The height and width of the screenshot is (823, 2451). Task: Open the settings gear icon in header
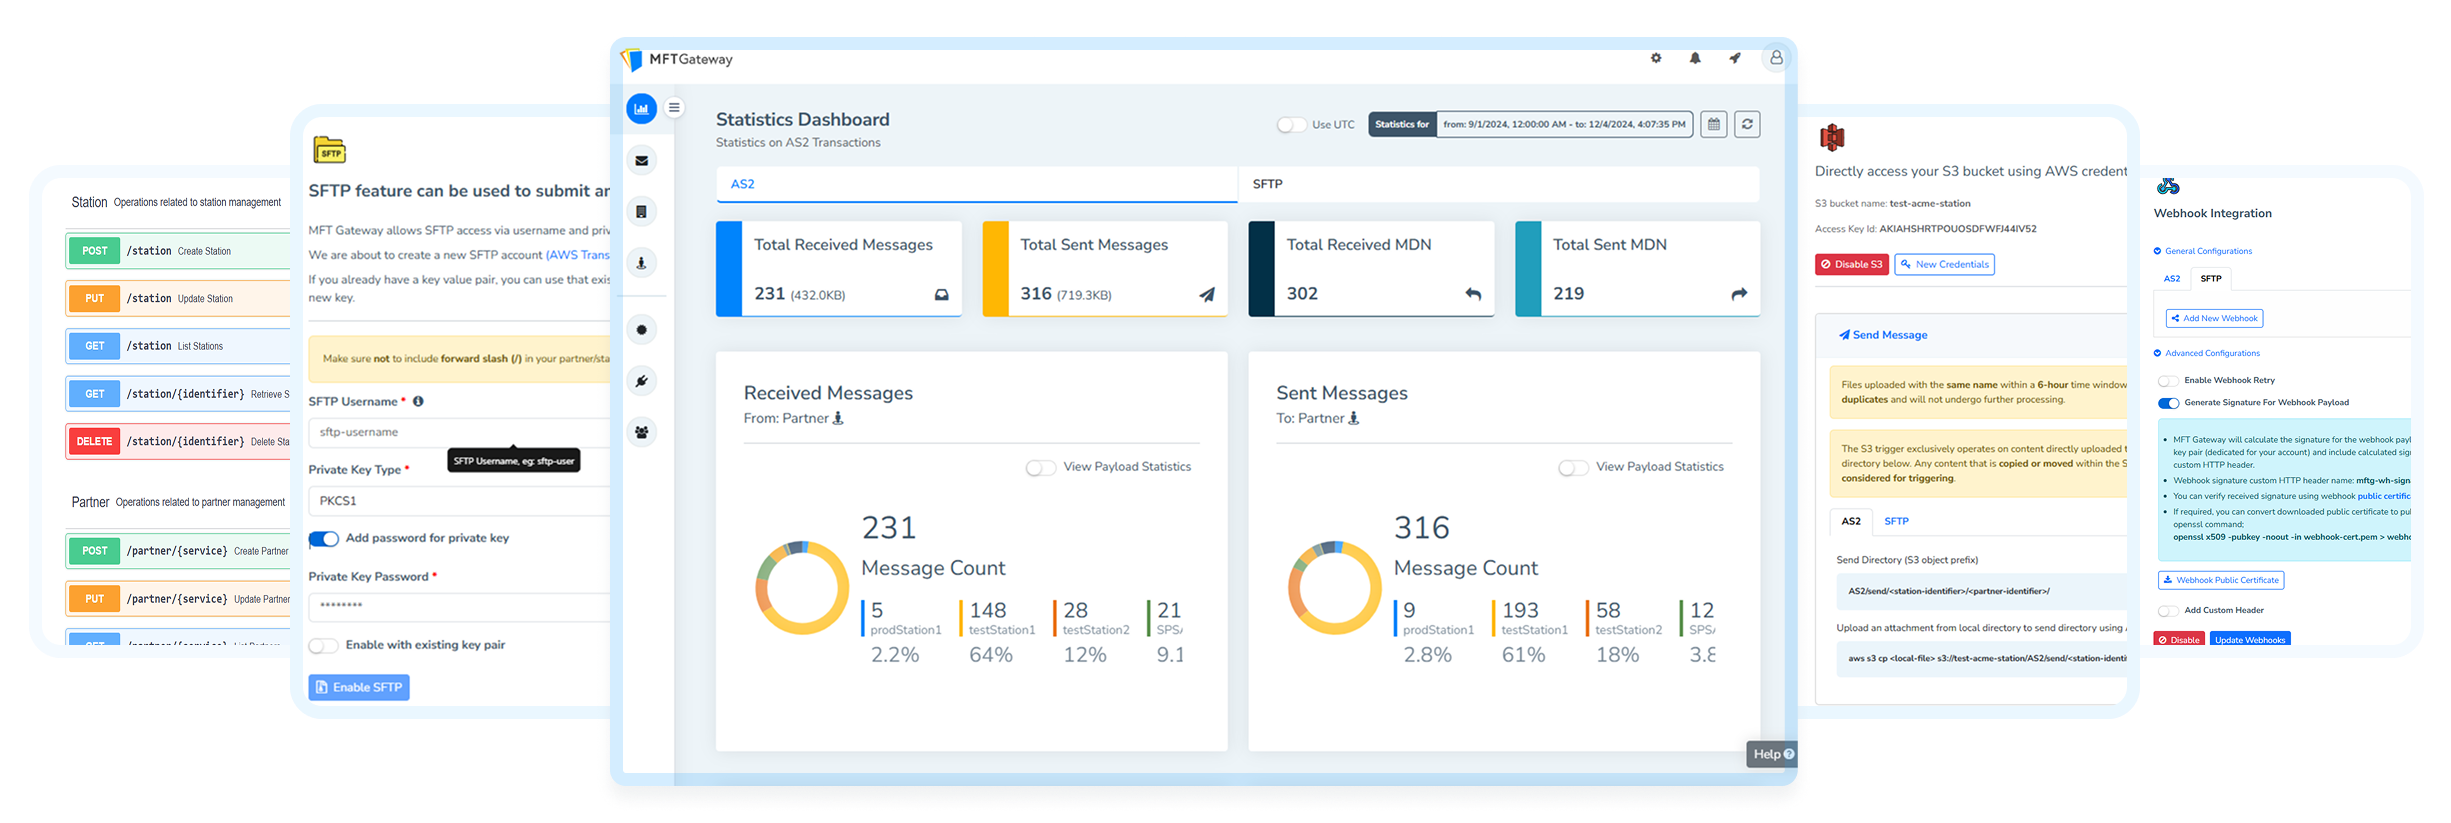point(1656,59)
